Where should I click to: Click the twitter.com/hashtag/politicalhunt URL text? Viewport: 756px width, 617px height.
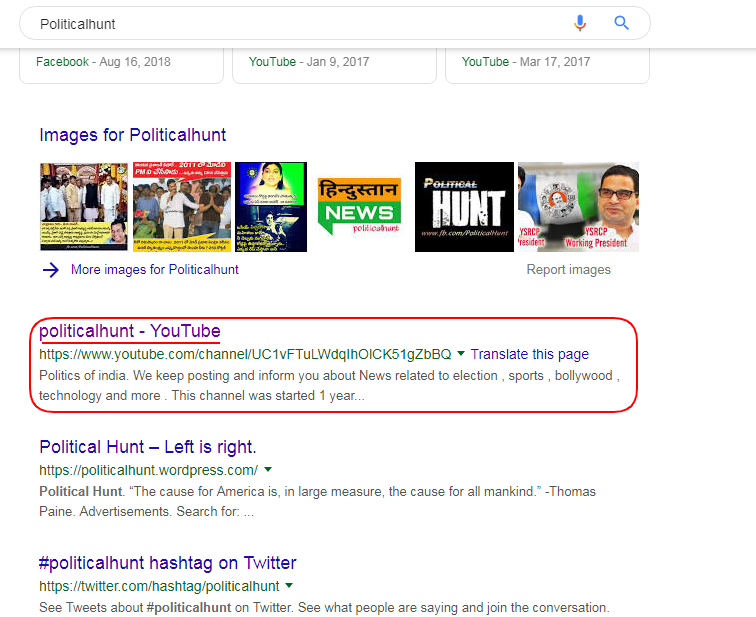point(159,586)
